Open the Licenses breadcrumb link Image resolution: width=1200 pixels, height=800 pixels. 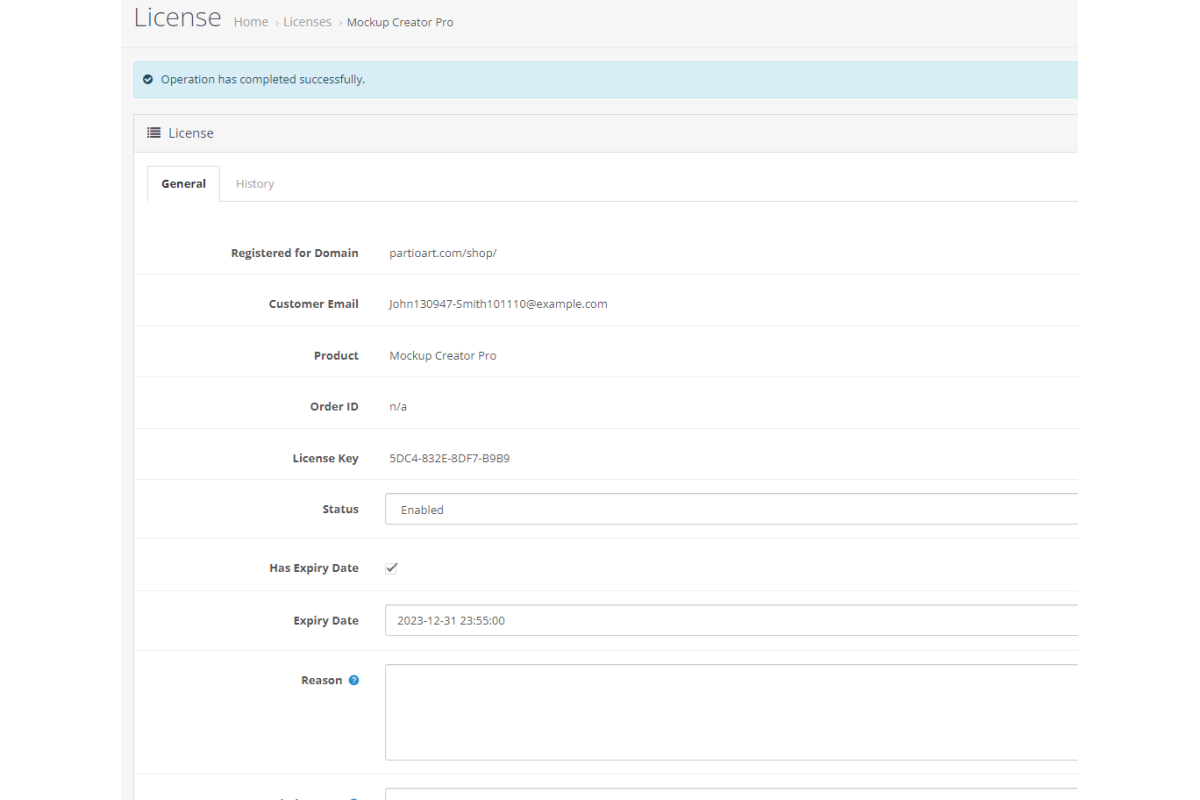click(307, 22)
